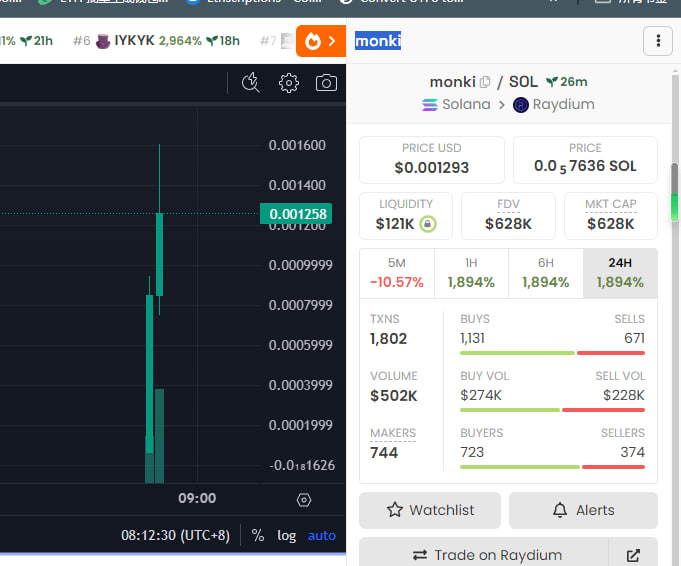This screenshot has height=566, width=681.
Task: Toggle auto scale on chart
Action: [x=321, y=536]
